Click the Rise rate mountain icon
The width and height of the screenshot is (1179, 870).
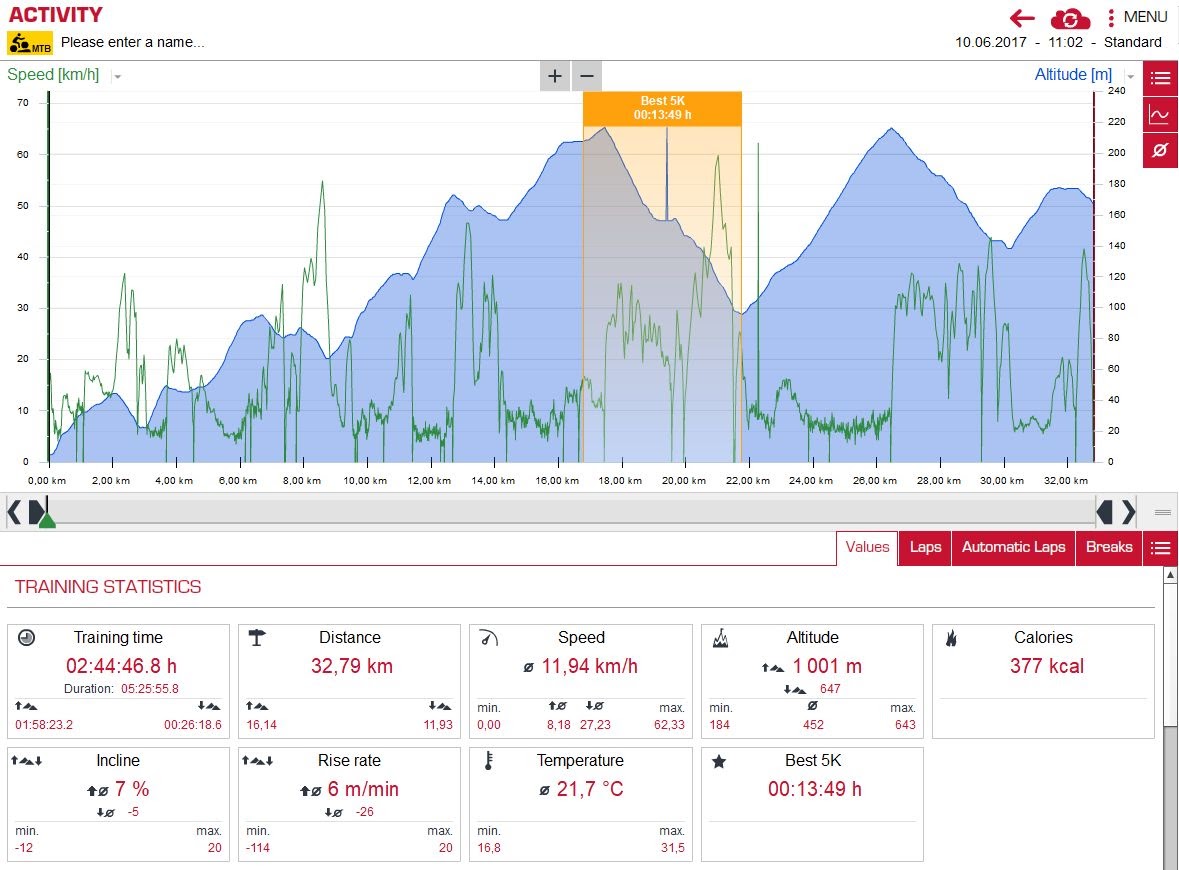(x=257, y=761)
